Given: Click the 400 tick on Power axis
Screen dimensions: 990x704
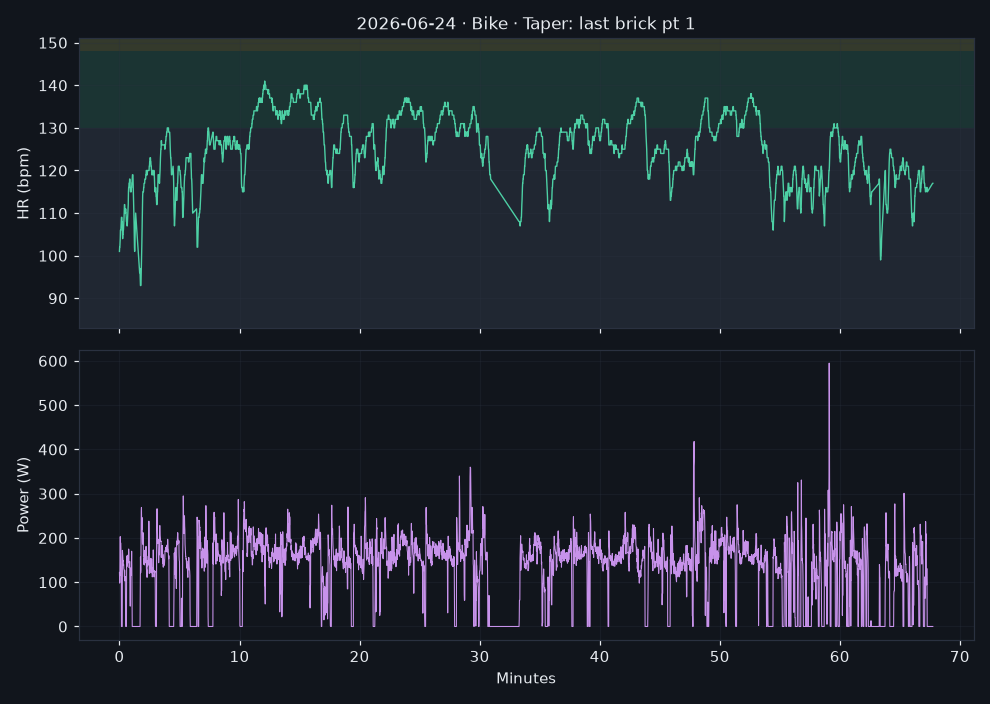Looking at the screenshot, I should tap(53, 450).
